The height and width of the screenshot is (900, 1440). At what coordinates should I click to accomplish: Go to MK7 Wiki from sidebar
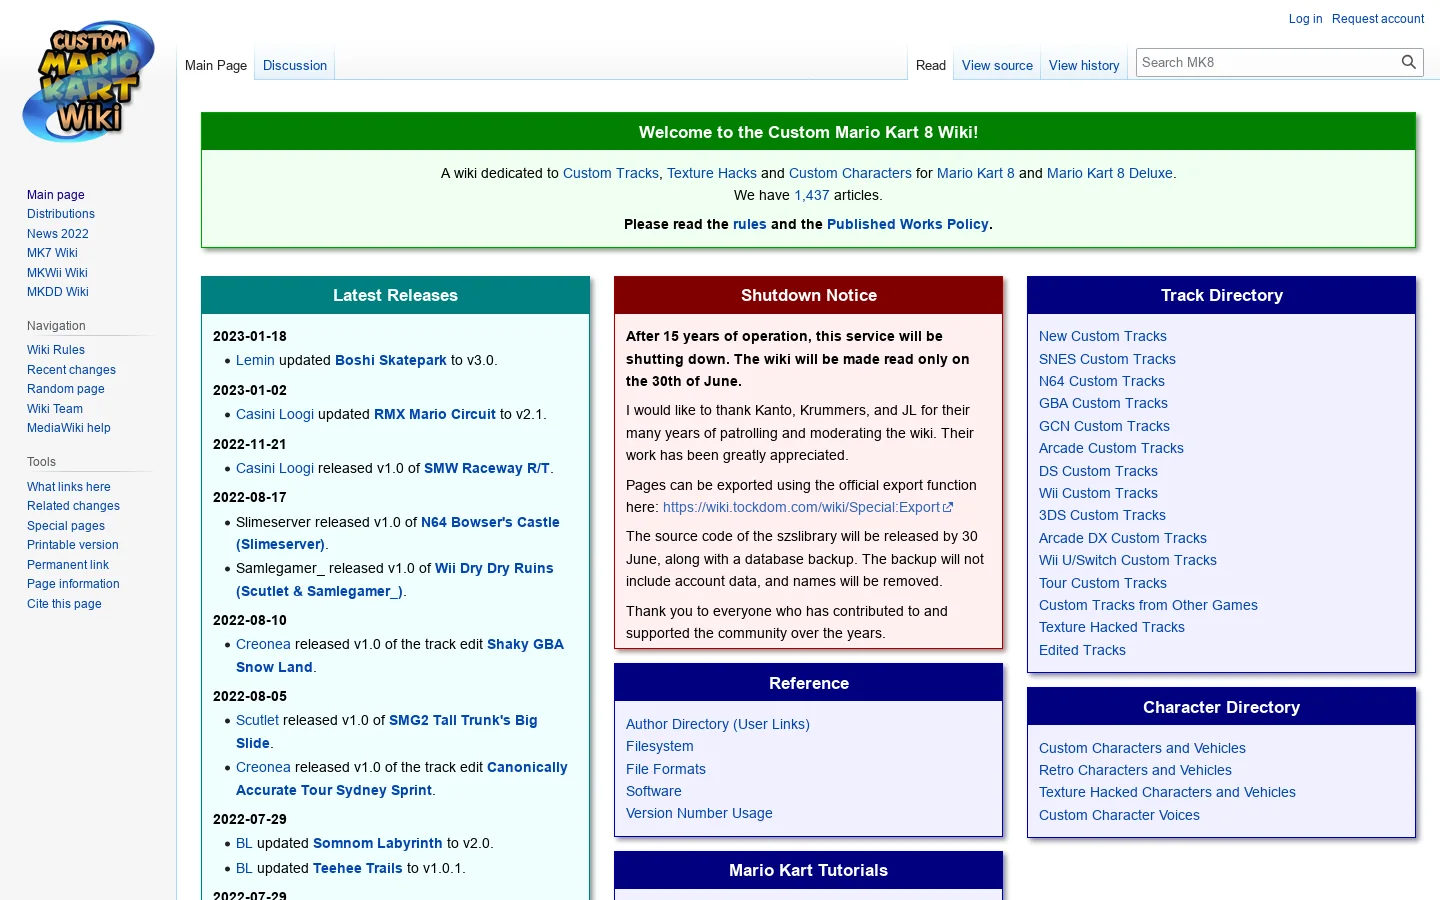coord(52,253)
